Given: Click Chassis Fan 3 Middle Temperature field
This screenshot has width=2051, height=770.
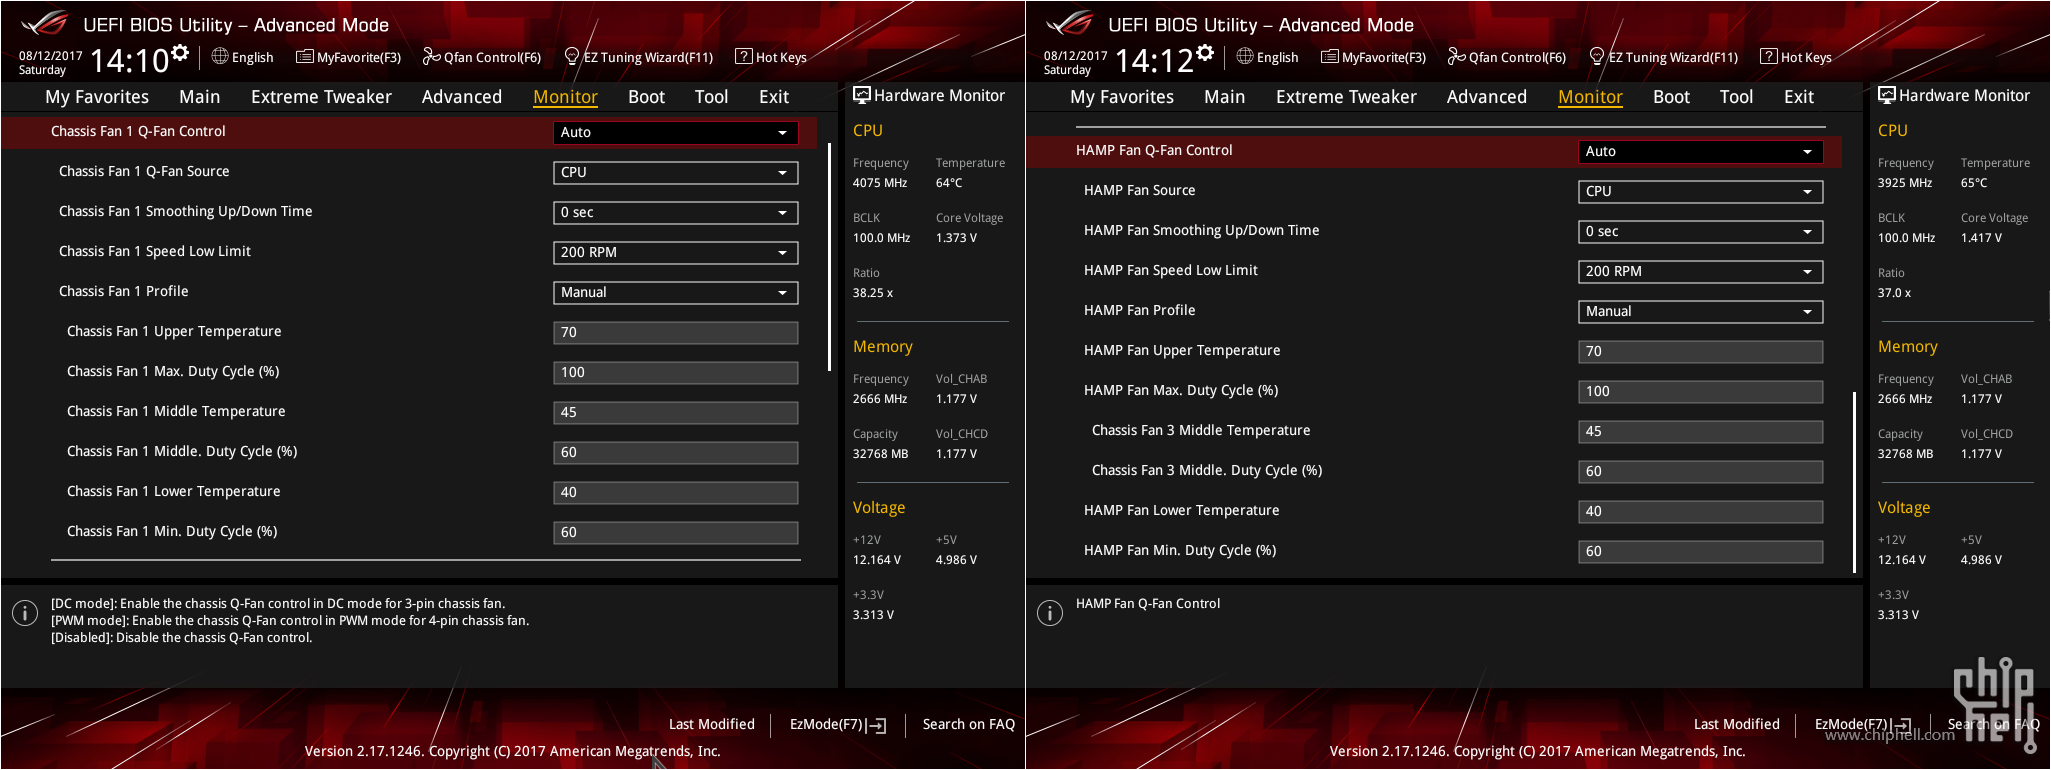Looking at the screenshot, I should pyautogui.click(x=1701, y=431).
